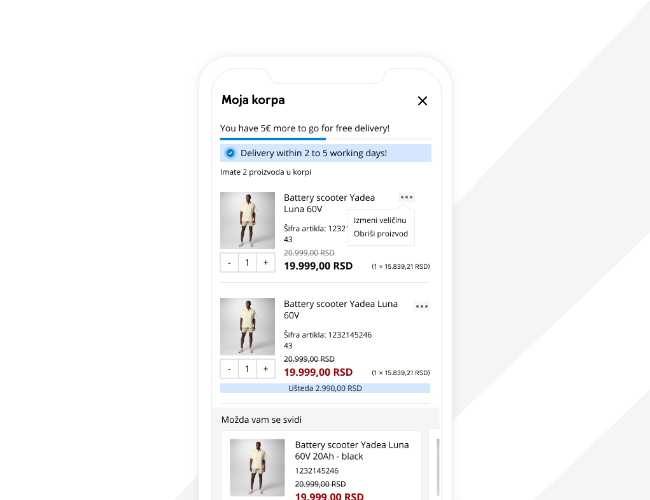The height and width of the screenshot is (500, 650).
Task: Open the second Battery scooter Yadea Luna 60V title
Action: (340, 310)
